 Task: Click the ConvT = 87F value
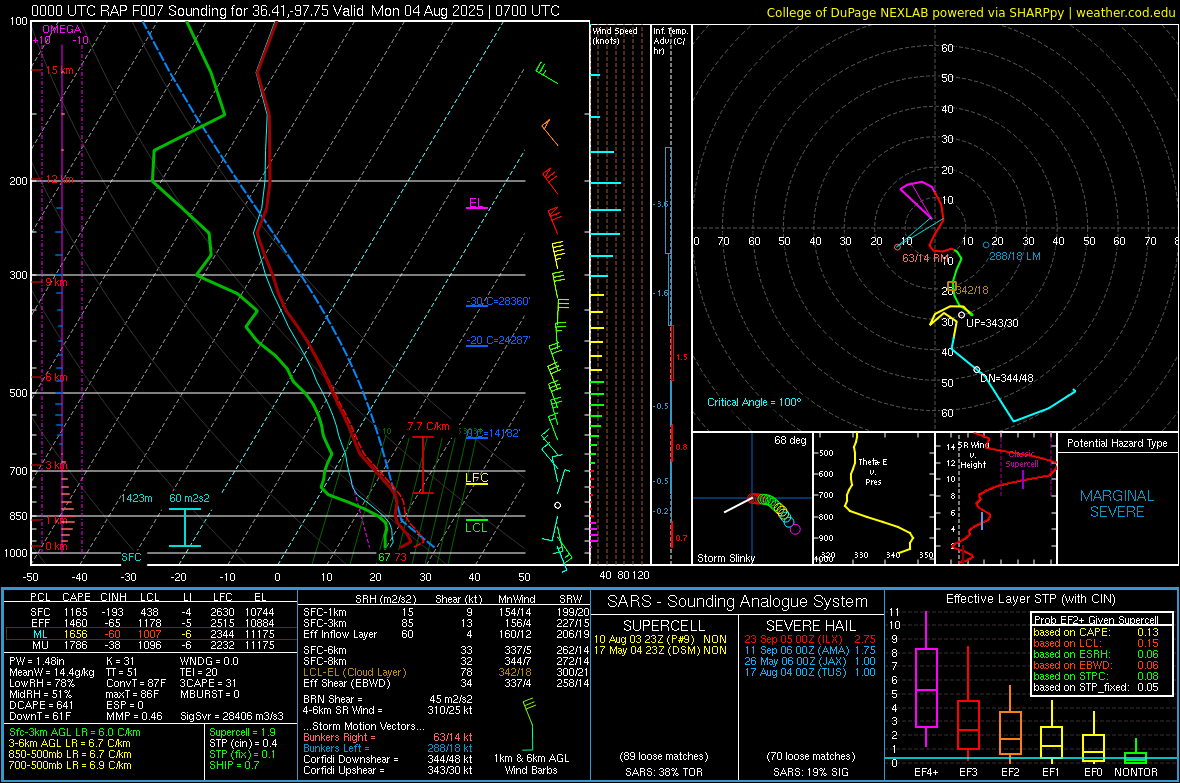click(135, 684)
